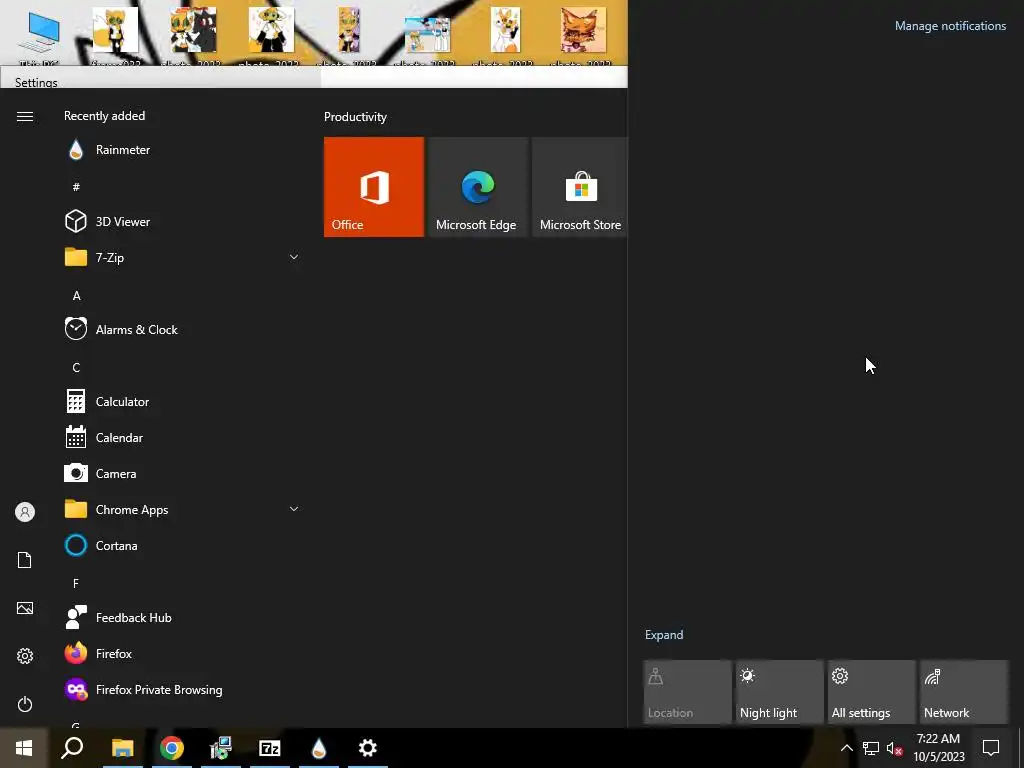Toggle Night light quick action

[779, 692]
